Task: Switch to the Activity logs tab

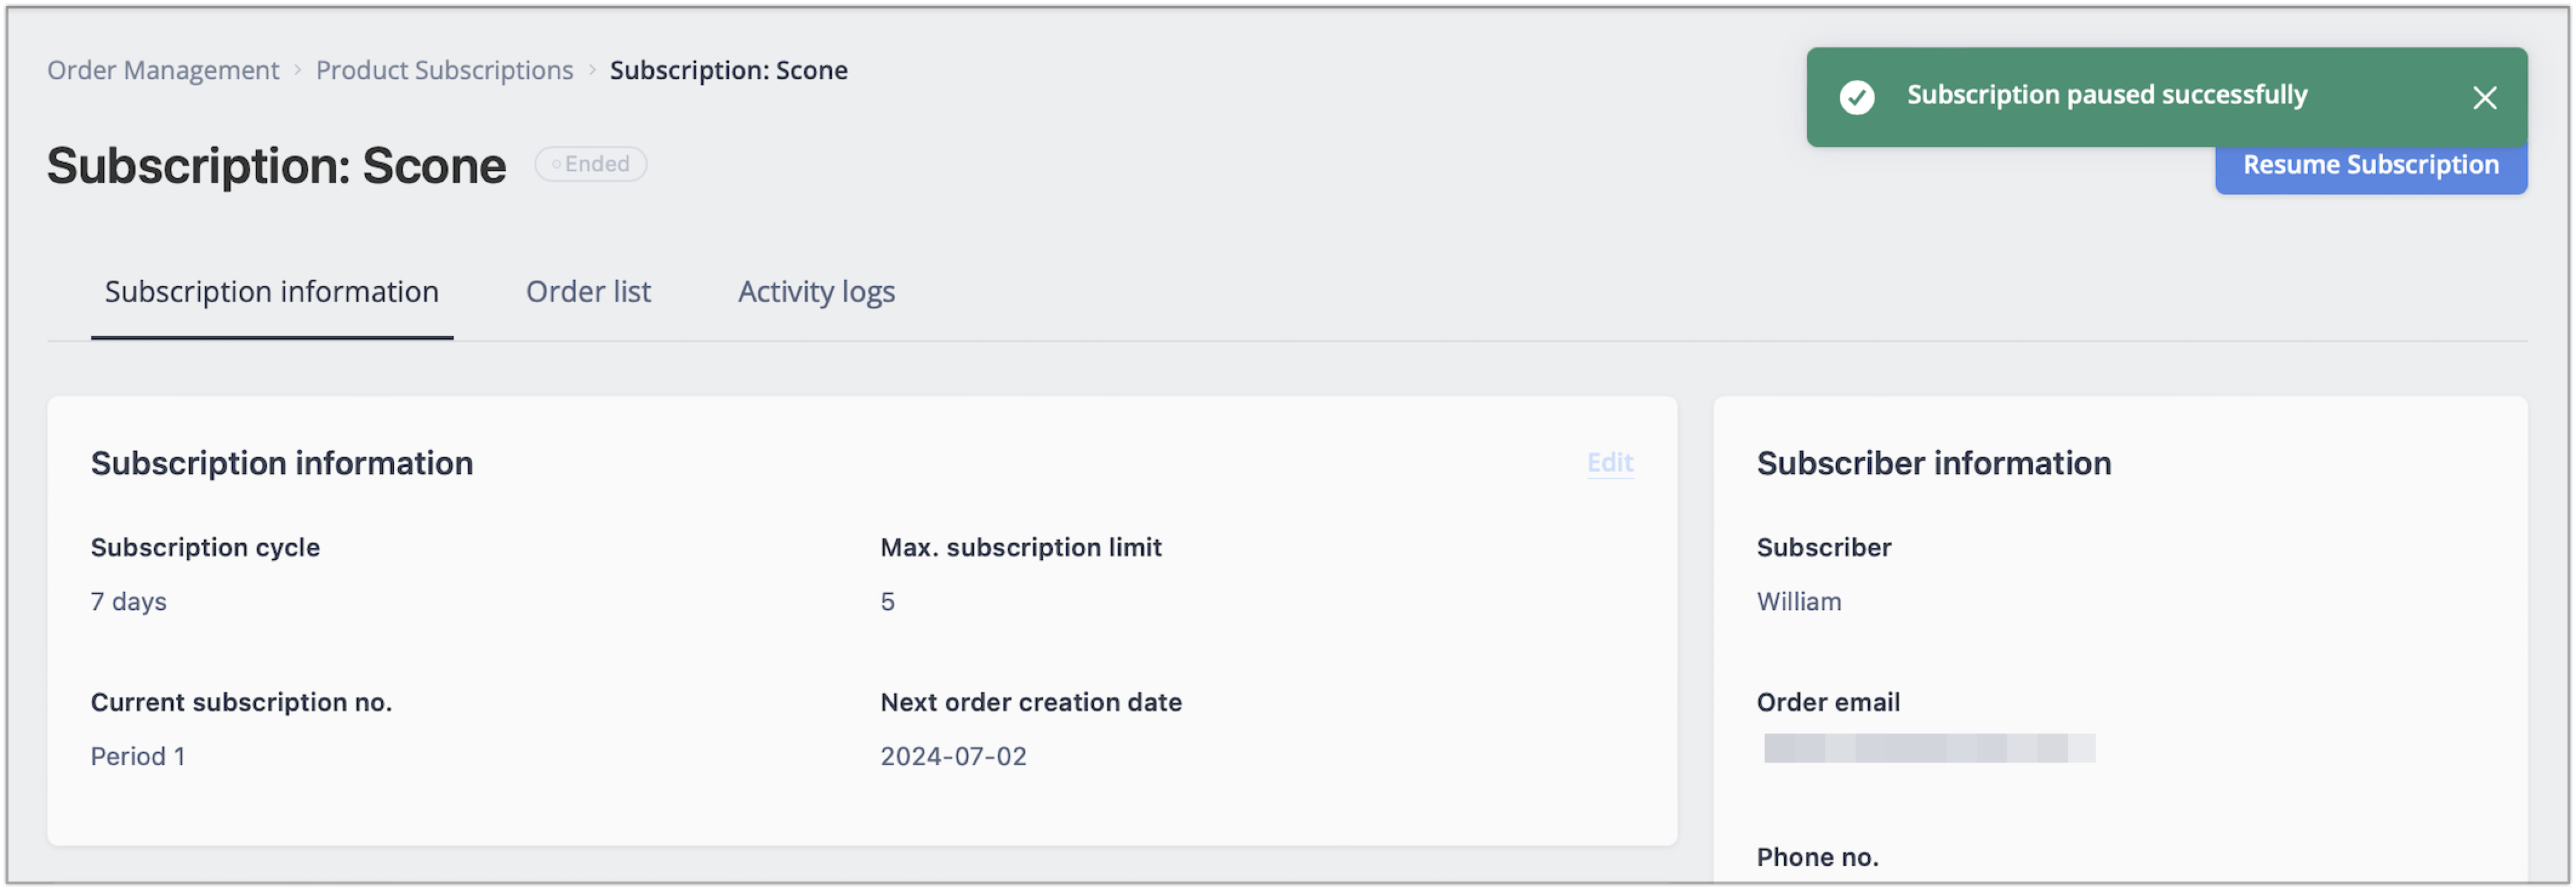Action: (816, 292)
